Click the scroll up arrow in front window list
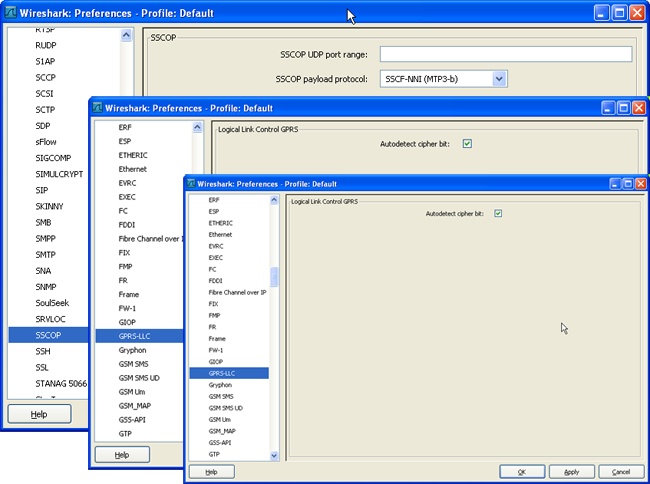 274,200
